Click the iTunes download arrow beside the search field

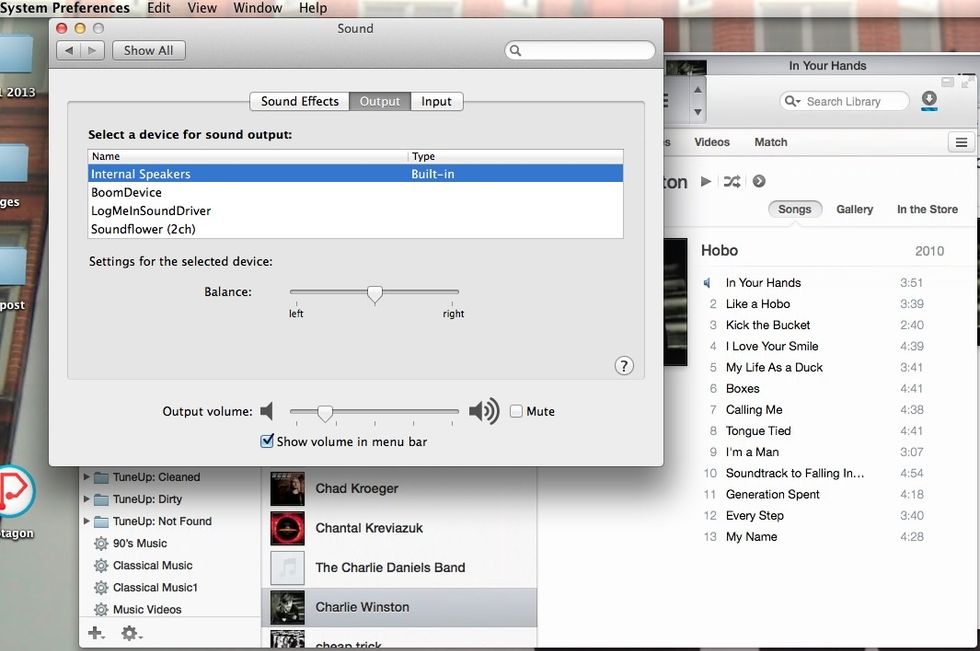coord(929,101)
